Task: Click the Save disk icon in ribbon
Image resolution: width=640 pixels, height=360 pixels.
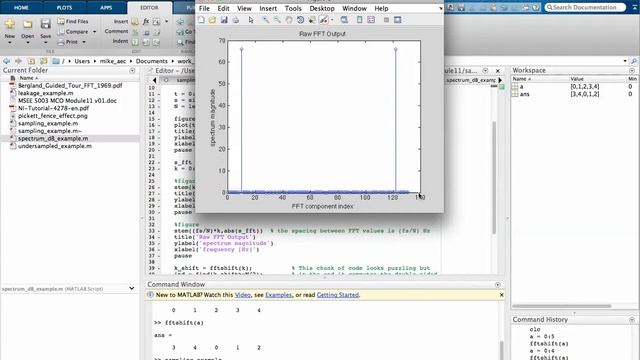Action: tap(45, 24)
